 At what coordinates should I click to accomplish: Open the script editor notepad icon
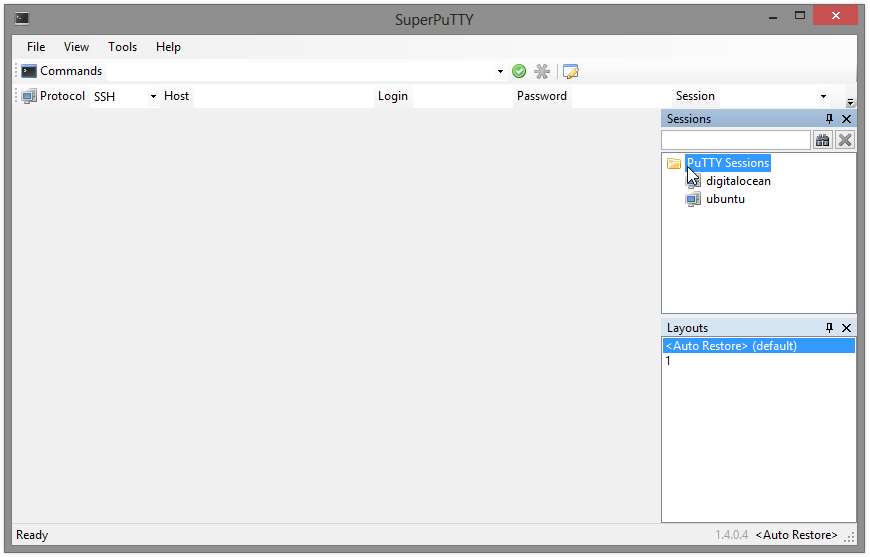pyautogui.click(x=570, y=71)
